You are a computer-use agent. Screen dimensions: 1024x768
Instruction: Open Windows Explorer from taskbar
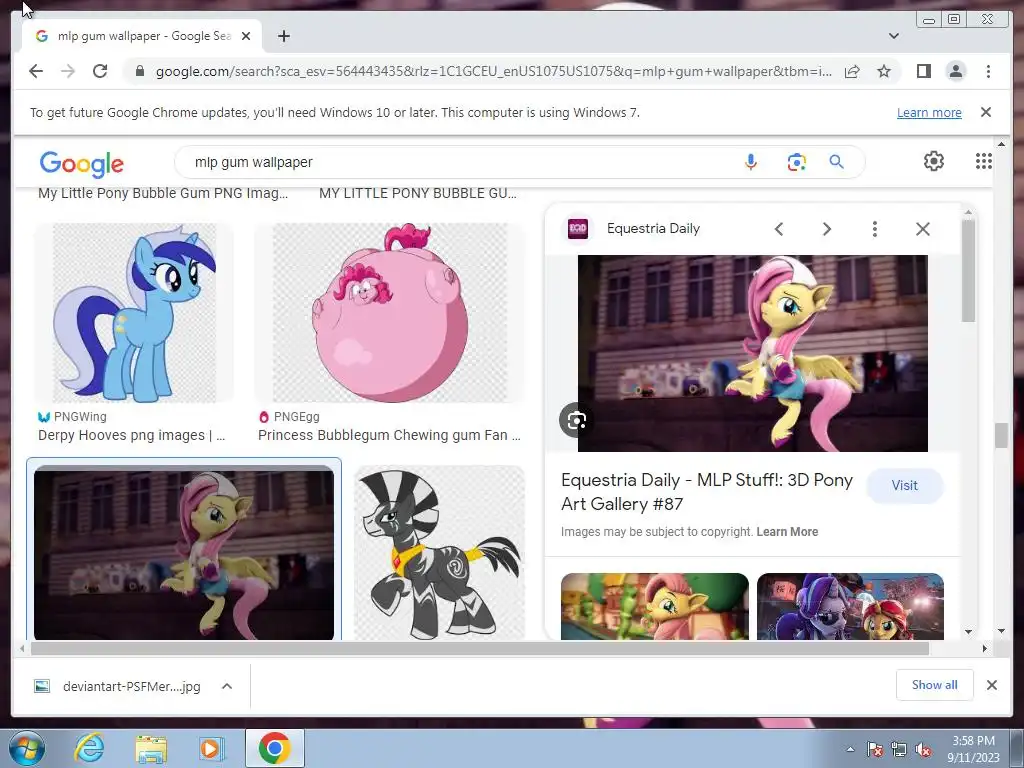pos(151,748)
